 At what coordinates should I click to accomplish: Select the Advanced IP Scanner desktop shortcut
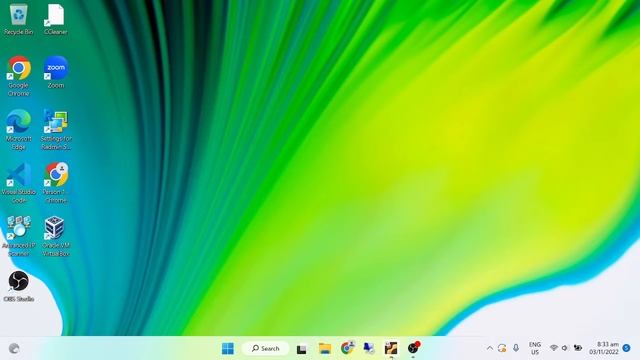[18, 237]
